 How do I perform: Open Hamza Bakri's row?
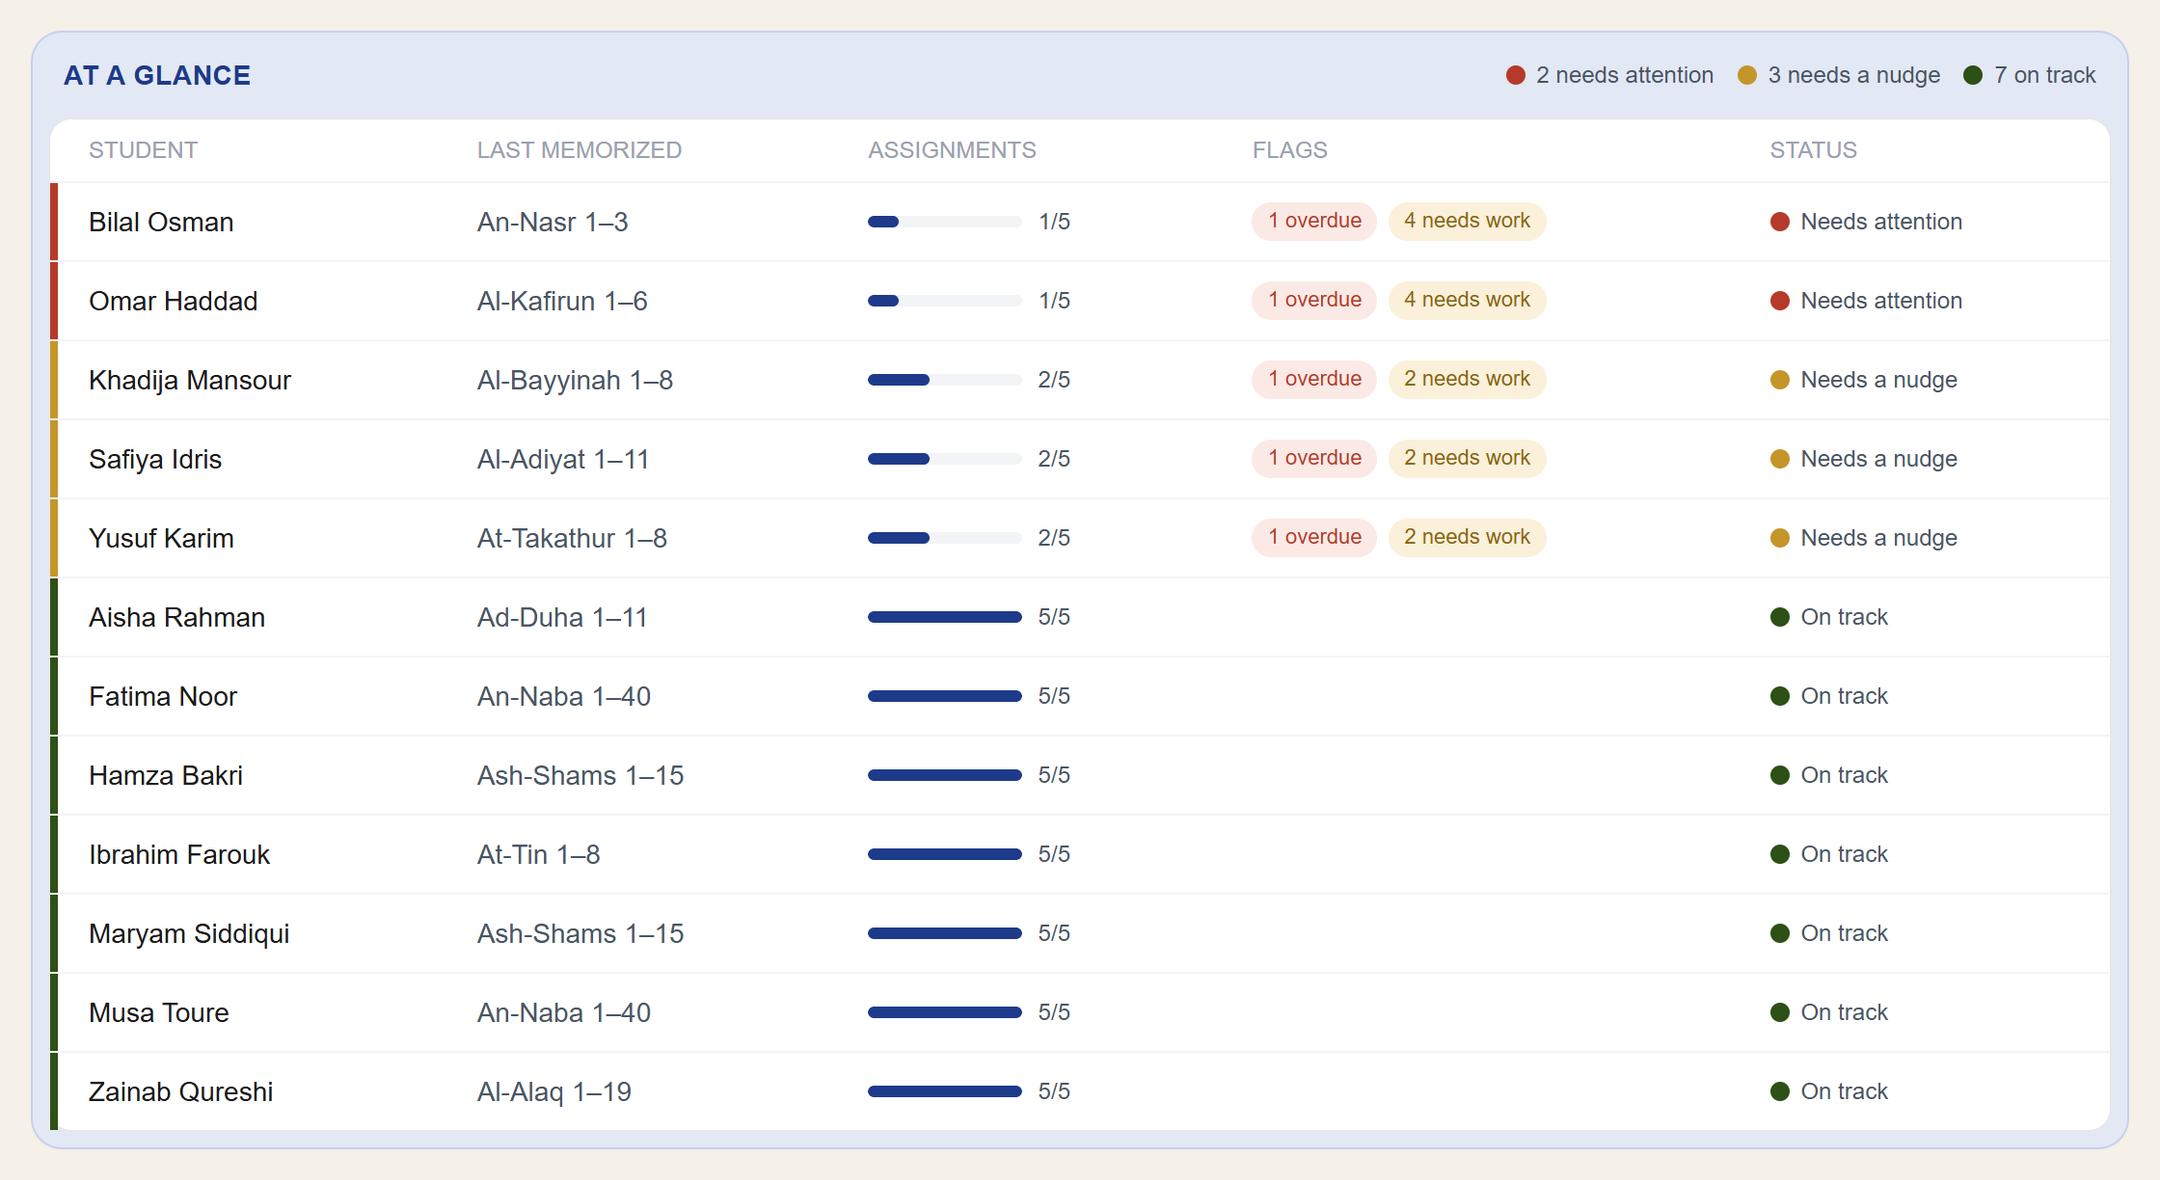point(1080,775)
